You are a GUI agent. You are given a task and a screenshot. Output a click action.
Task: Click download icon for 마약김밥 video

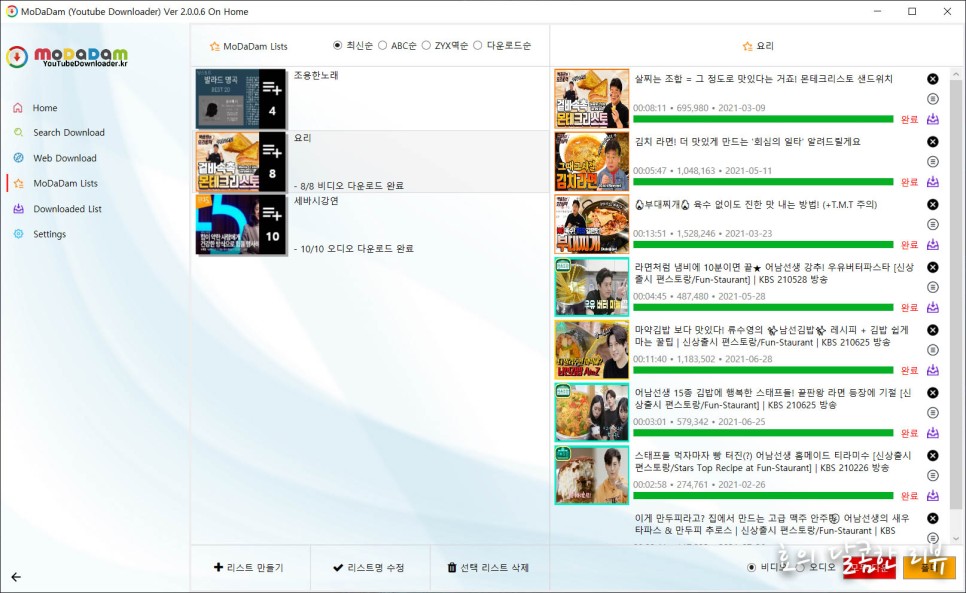pyautogui.click(x=933, y=370)
